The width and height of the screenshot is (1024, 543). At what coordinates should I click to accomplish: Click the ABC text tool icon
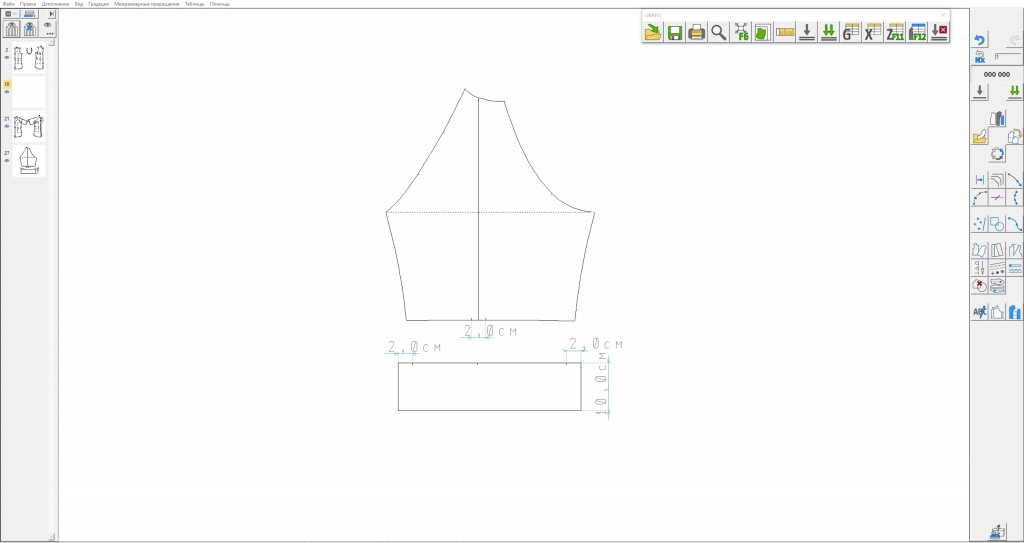(x=980, y=312)
